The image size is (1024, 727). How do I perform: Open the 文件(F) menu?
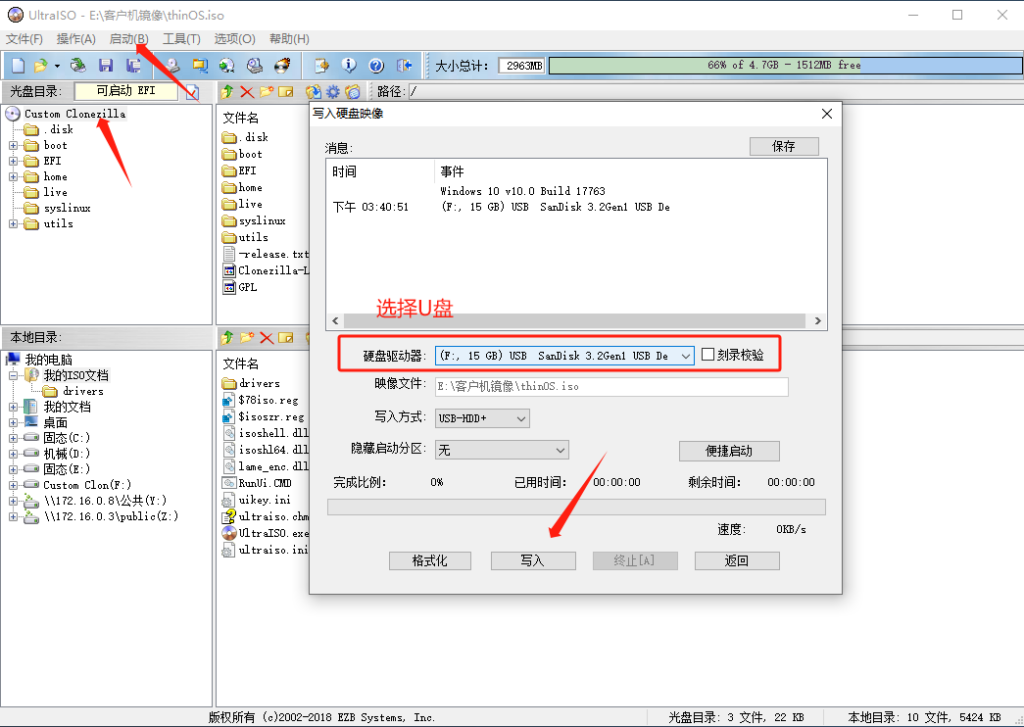pyautogui.click(x=24, y=39)
